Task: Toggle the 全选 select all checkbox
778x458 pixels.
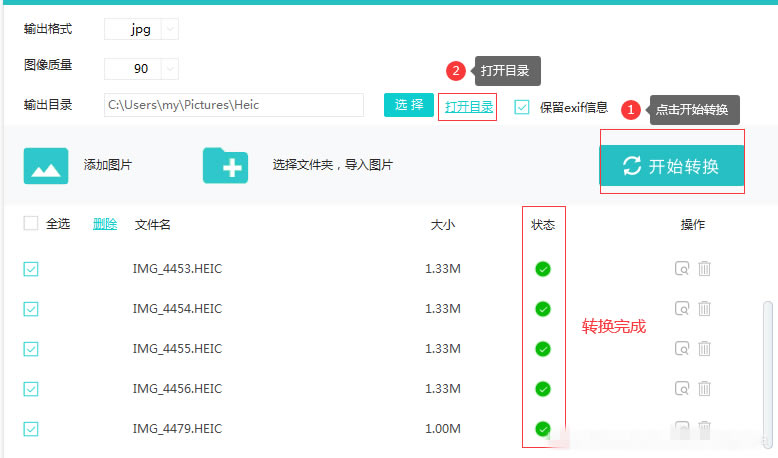Action: pos(31,224)
